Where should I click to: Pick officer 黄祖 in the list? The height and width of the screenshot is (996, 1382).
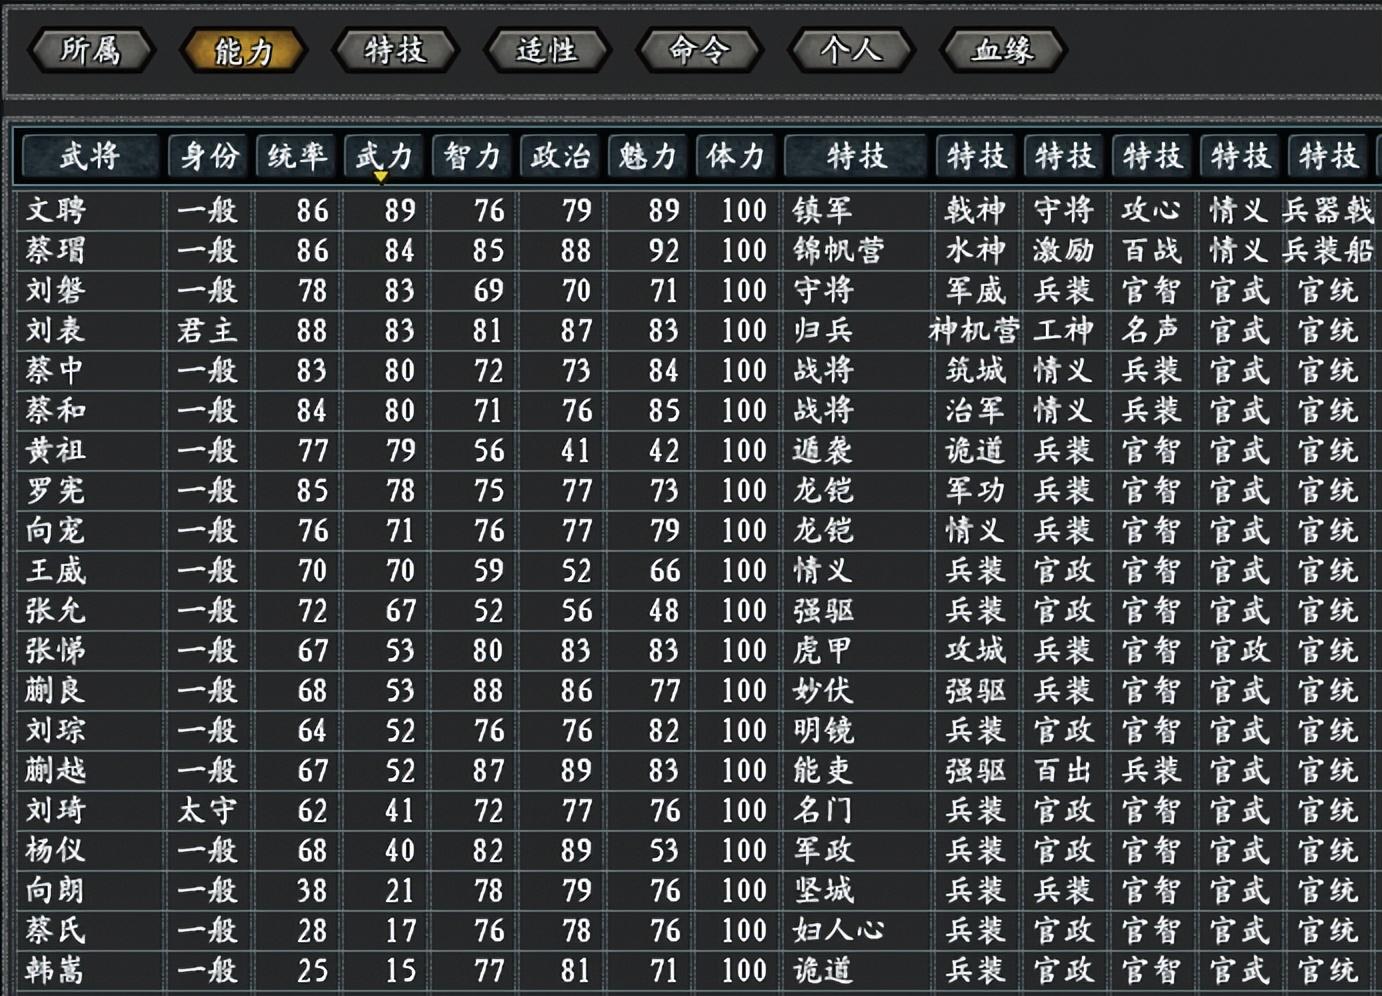[x=56, y=451]
